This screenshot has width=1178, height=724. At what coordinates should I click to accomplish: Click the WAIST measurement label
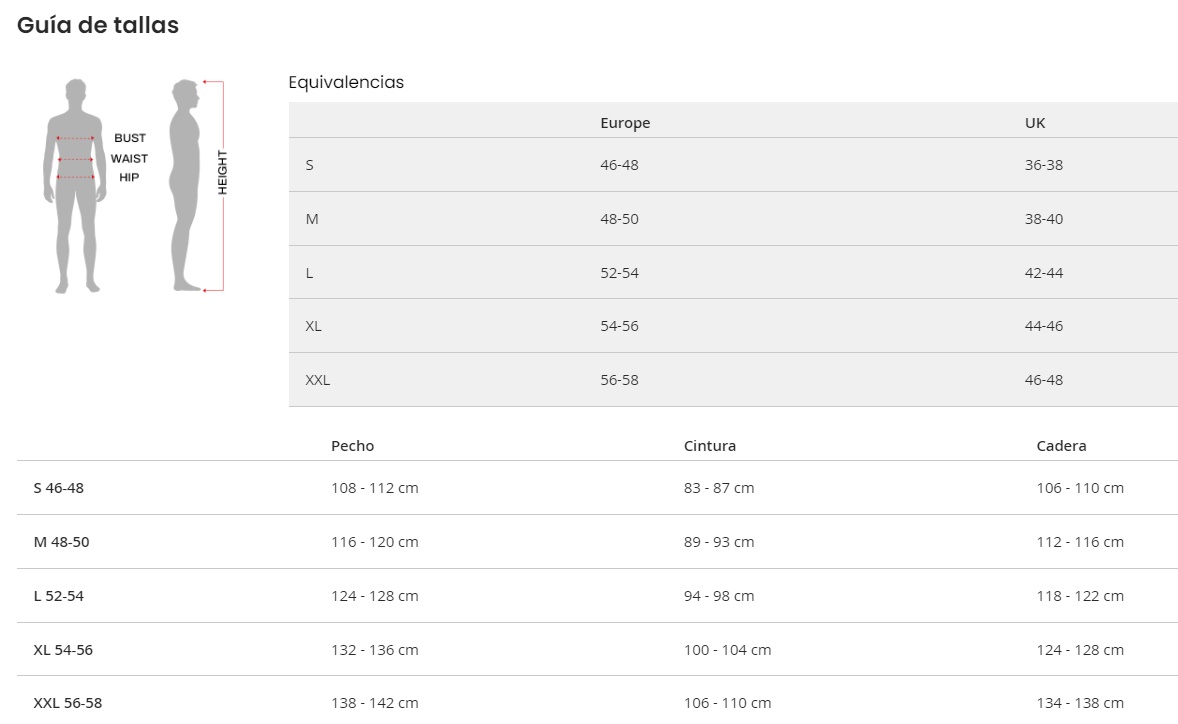pyautogui.click(x=129, y=158)
